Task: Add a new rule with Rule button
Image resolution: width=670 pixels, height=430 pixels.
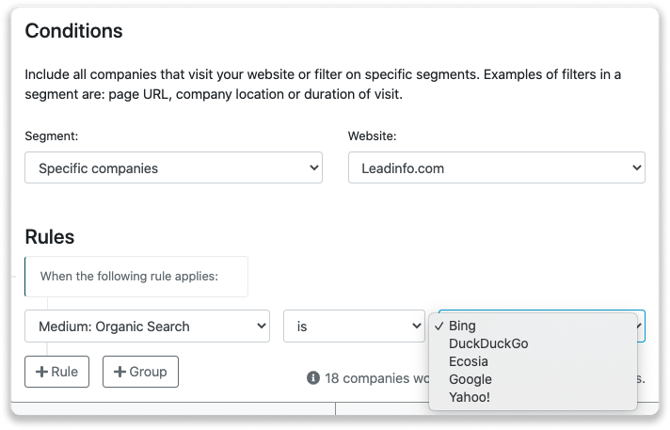Action: pyautogui.click(x=57, y=372)
